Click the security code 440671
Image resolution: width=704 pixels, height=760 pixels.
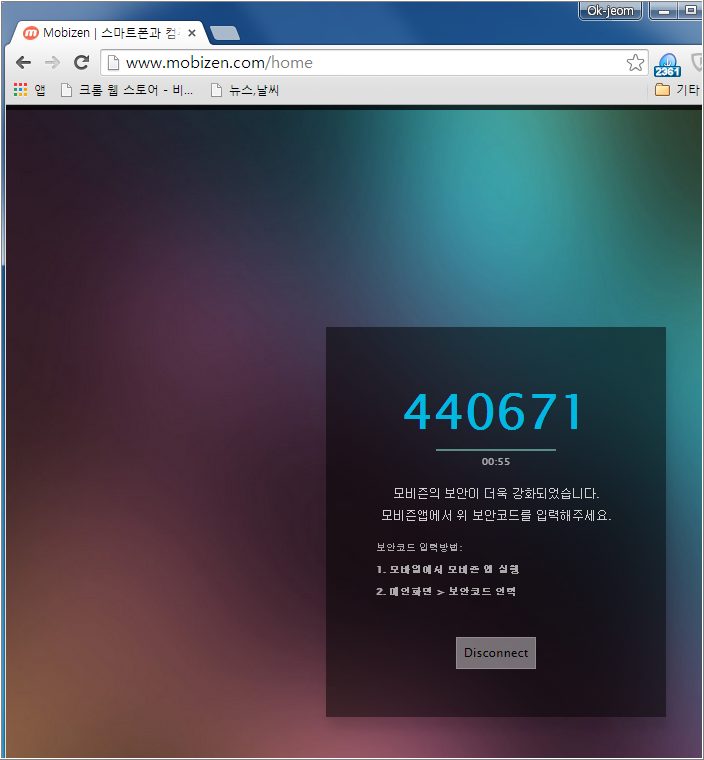click(x=493, y=412)
